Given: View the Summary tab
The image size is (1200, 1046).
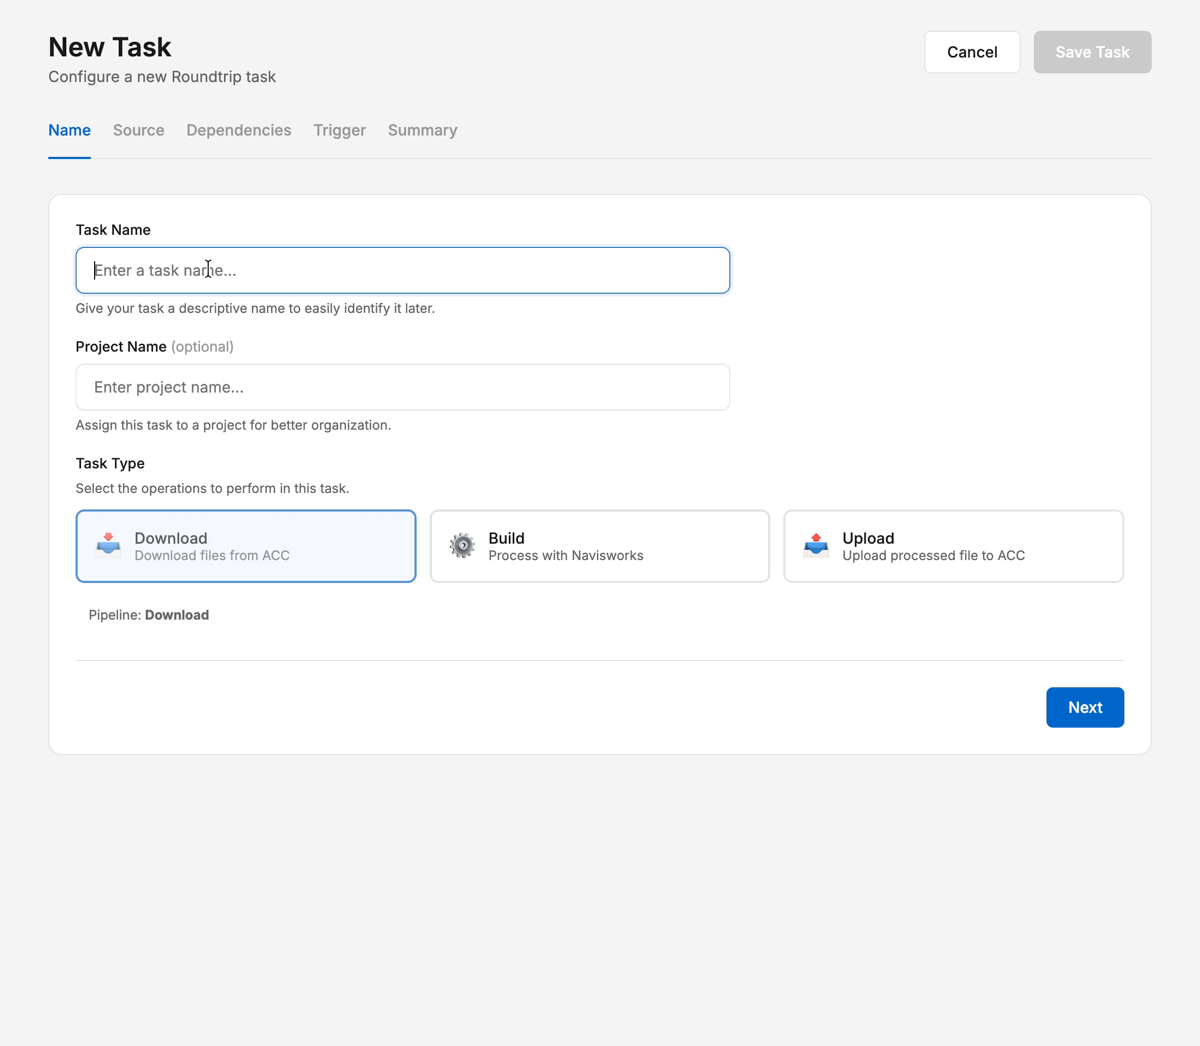Looking at the screenshot, I should coord(422,130).
